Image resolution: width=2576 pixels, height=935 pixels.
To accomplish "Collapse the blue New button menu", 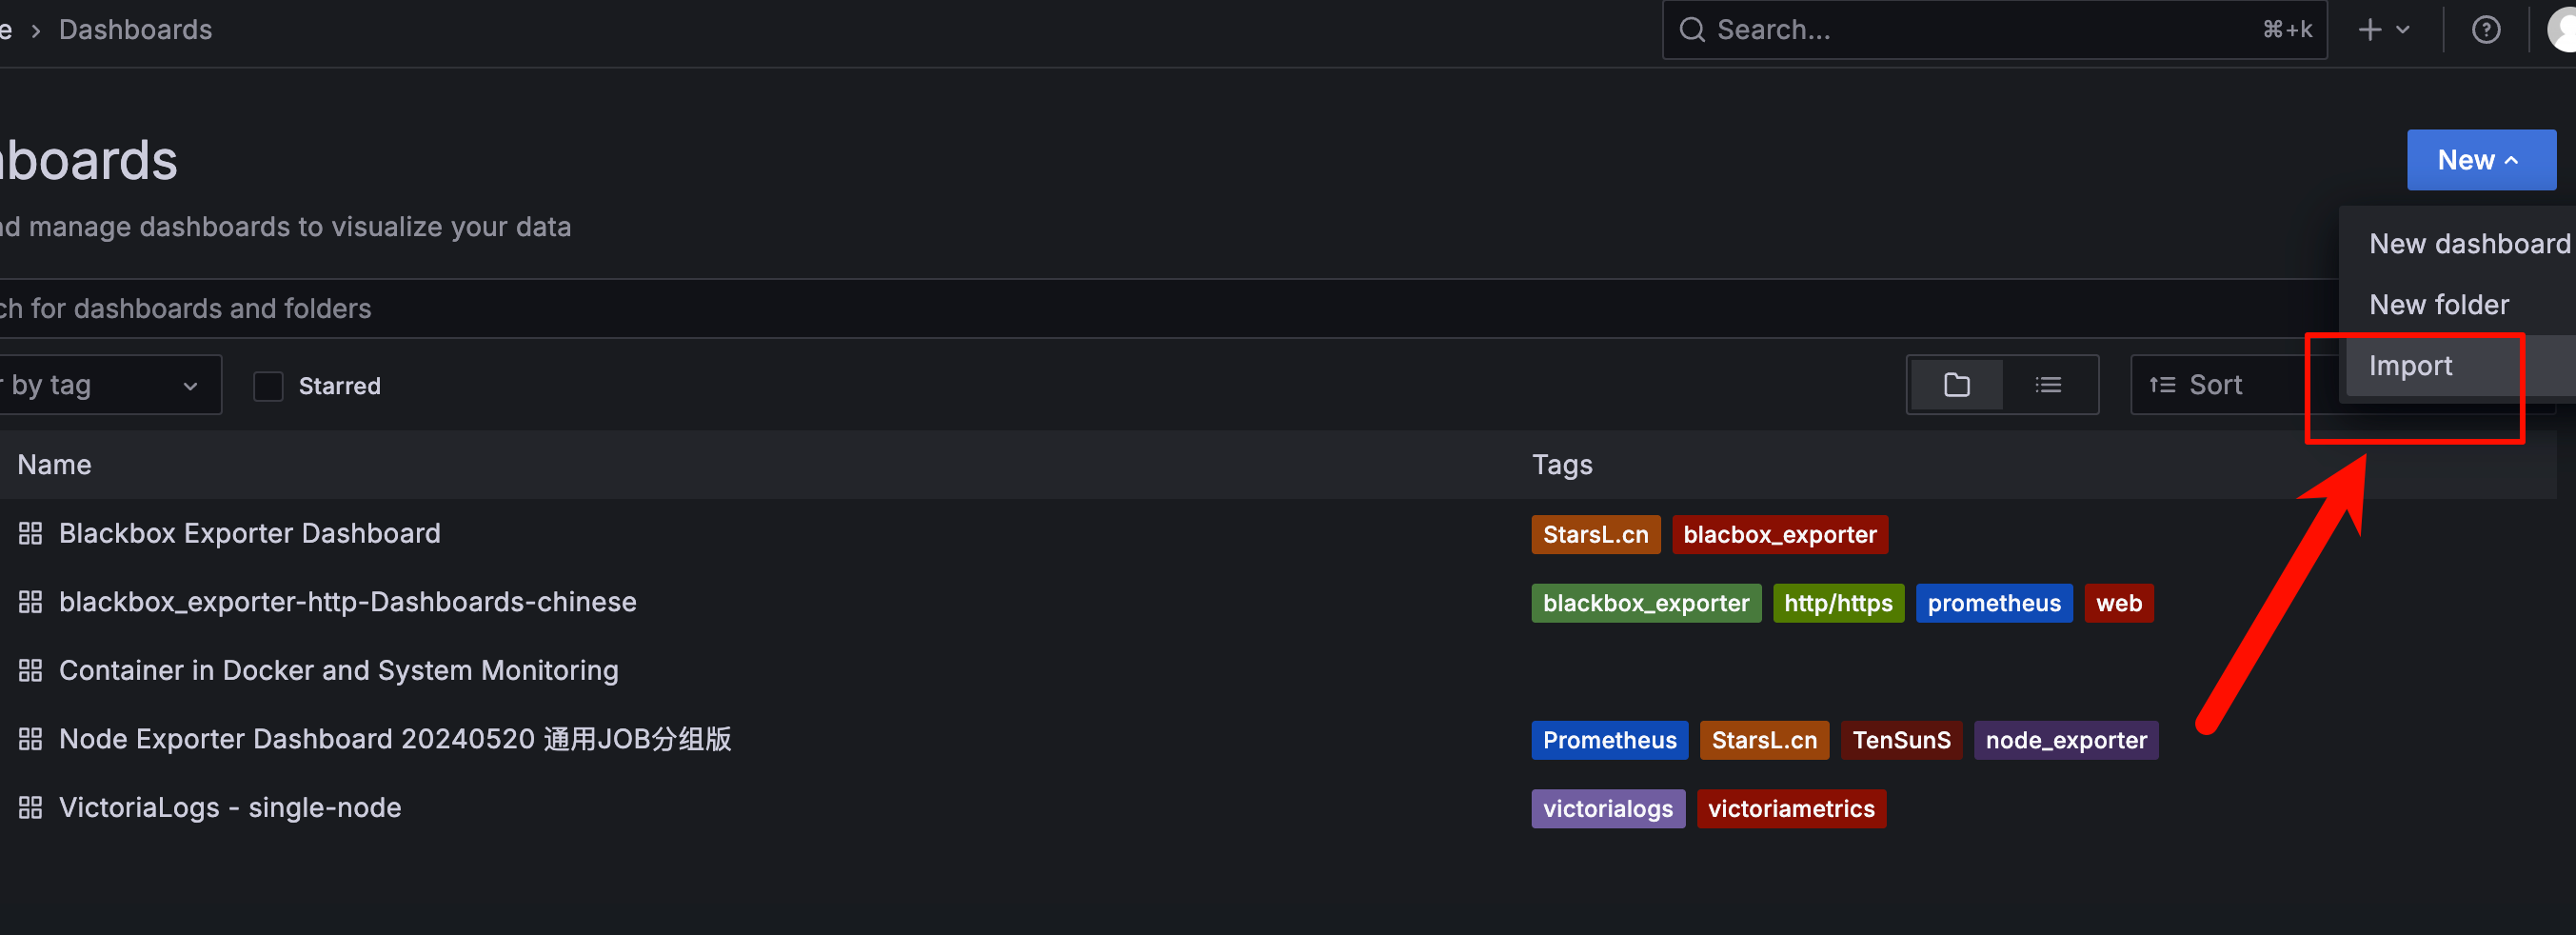I will (x=2480, y=160).
